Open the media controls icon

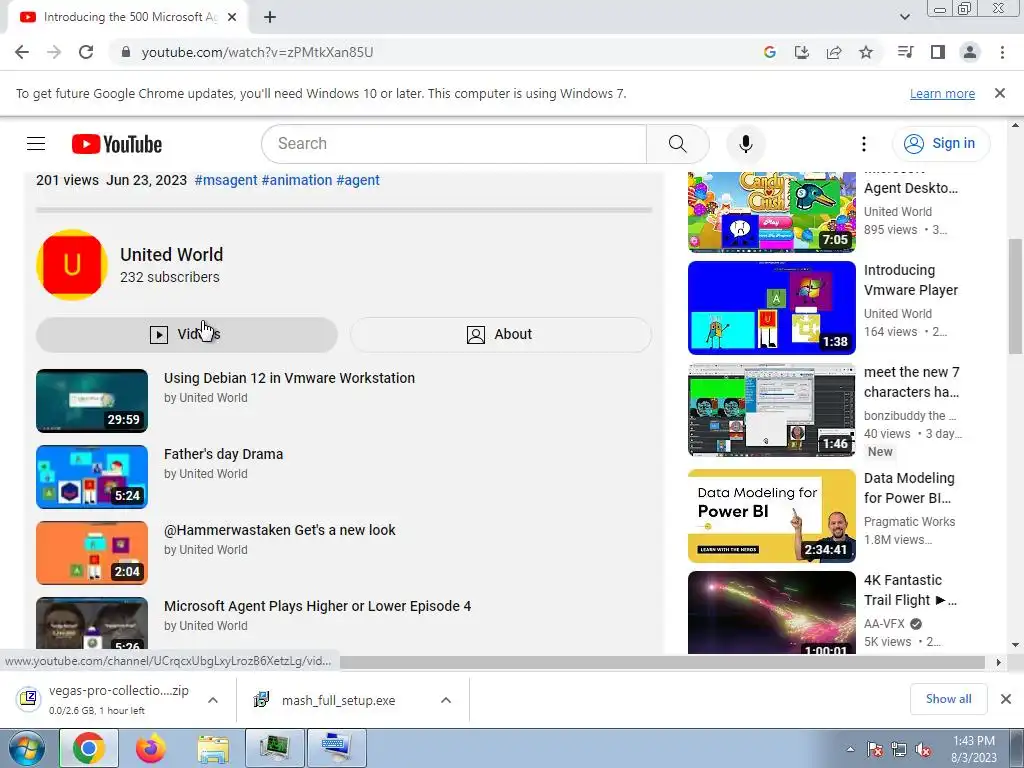coord(905,52)
